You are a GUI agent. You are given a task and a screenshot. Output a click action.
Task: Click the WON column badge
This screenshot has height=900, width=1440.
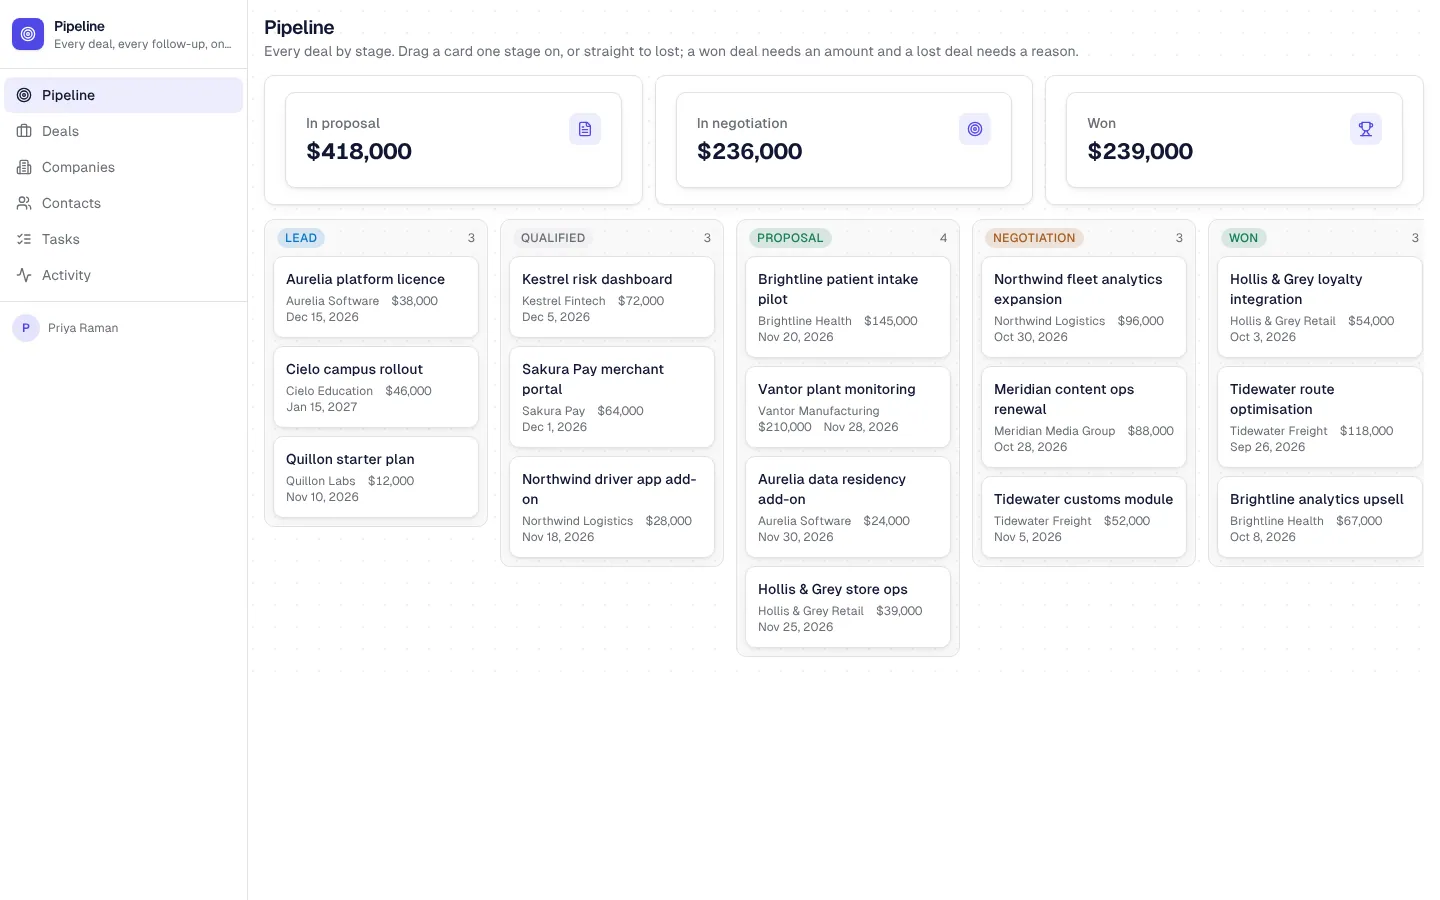1243,238
